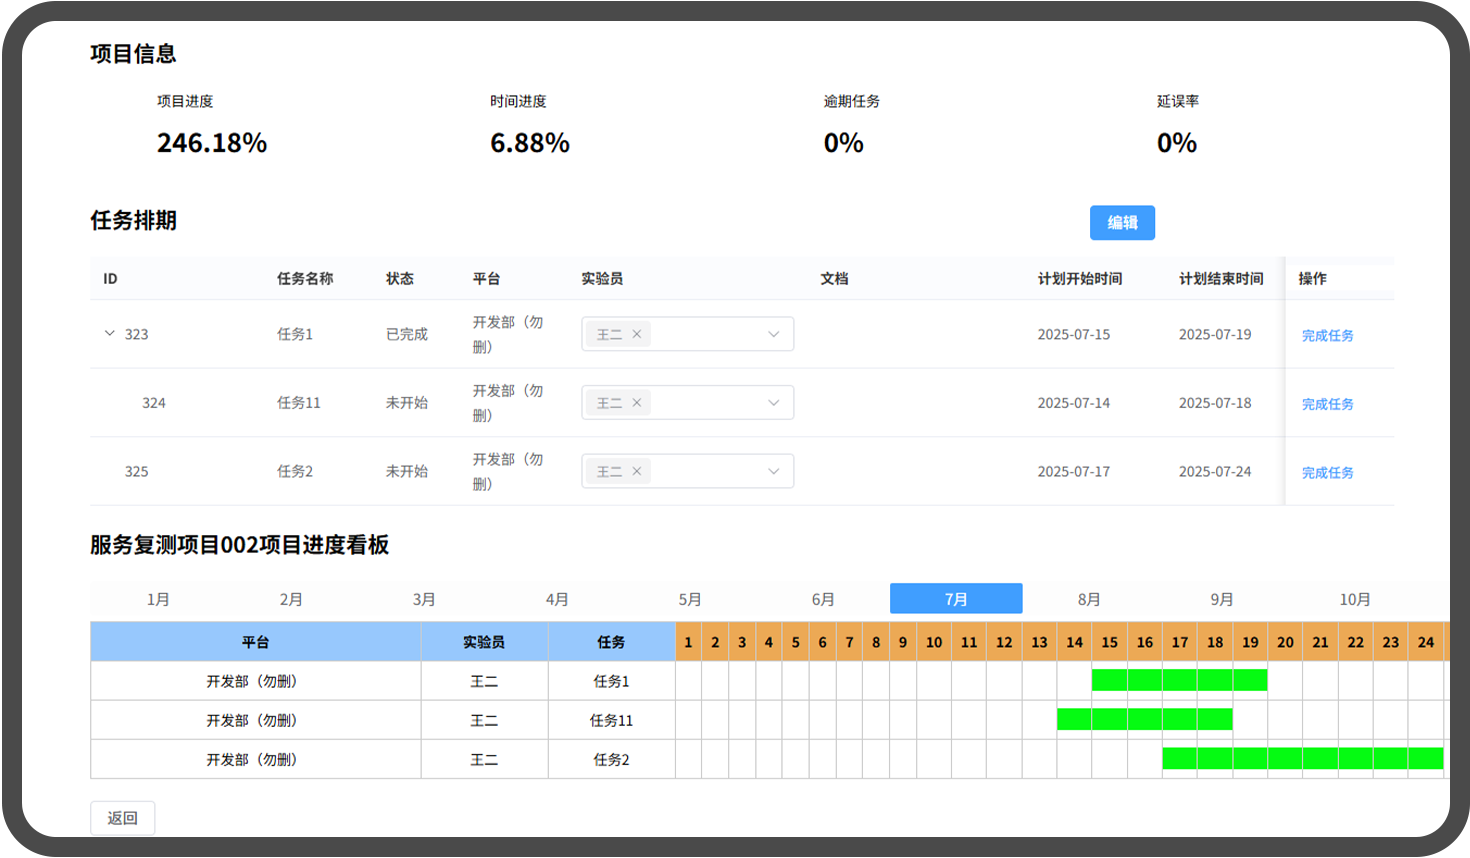Click the 返回 button

[122, 818]
